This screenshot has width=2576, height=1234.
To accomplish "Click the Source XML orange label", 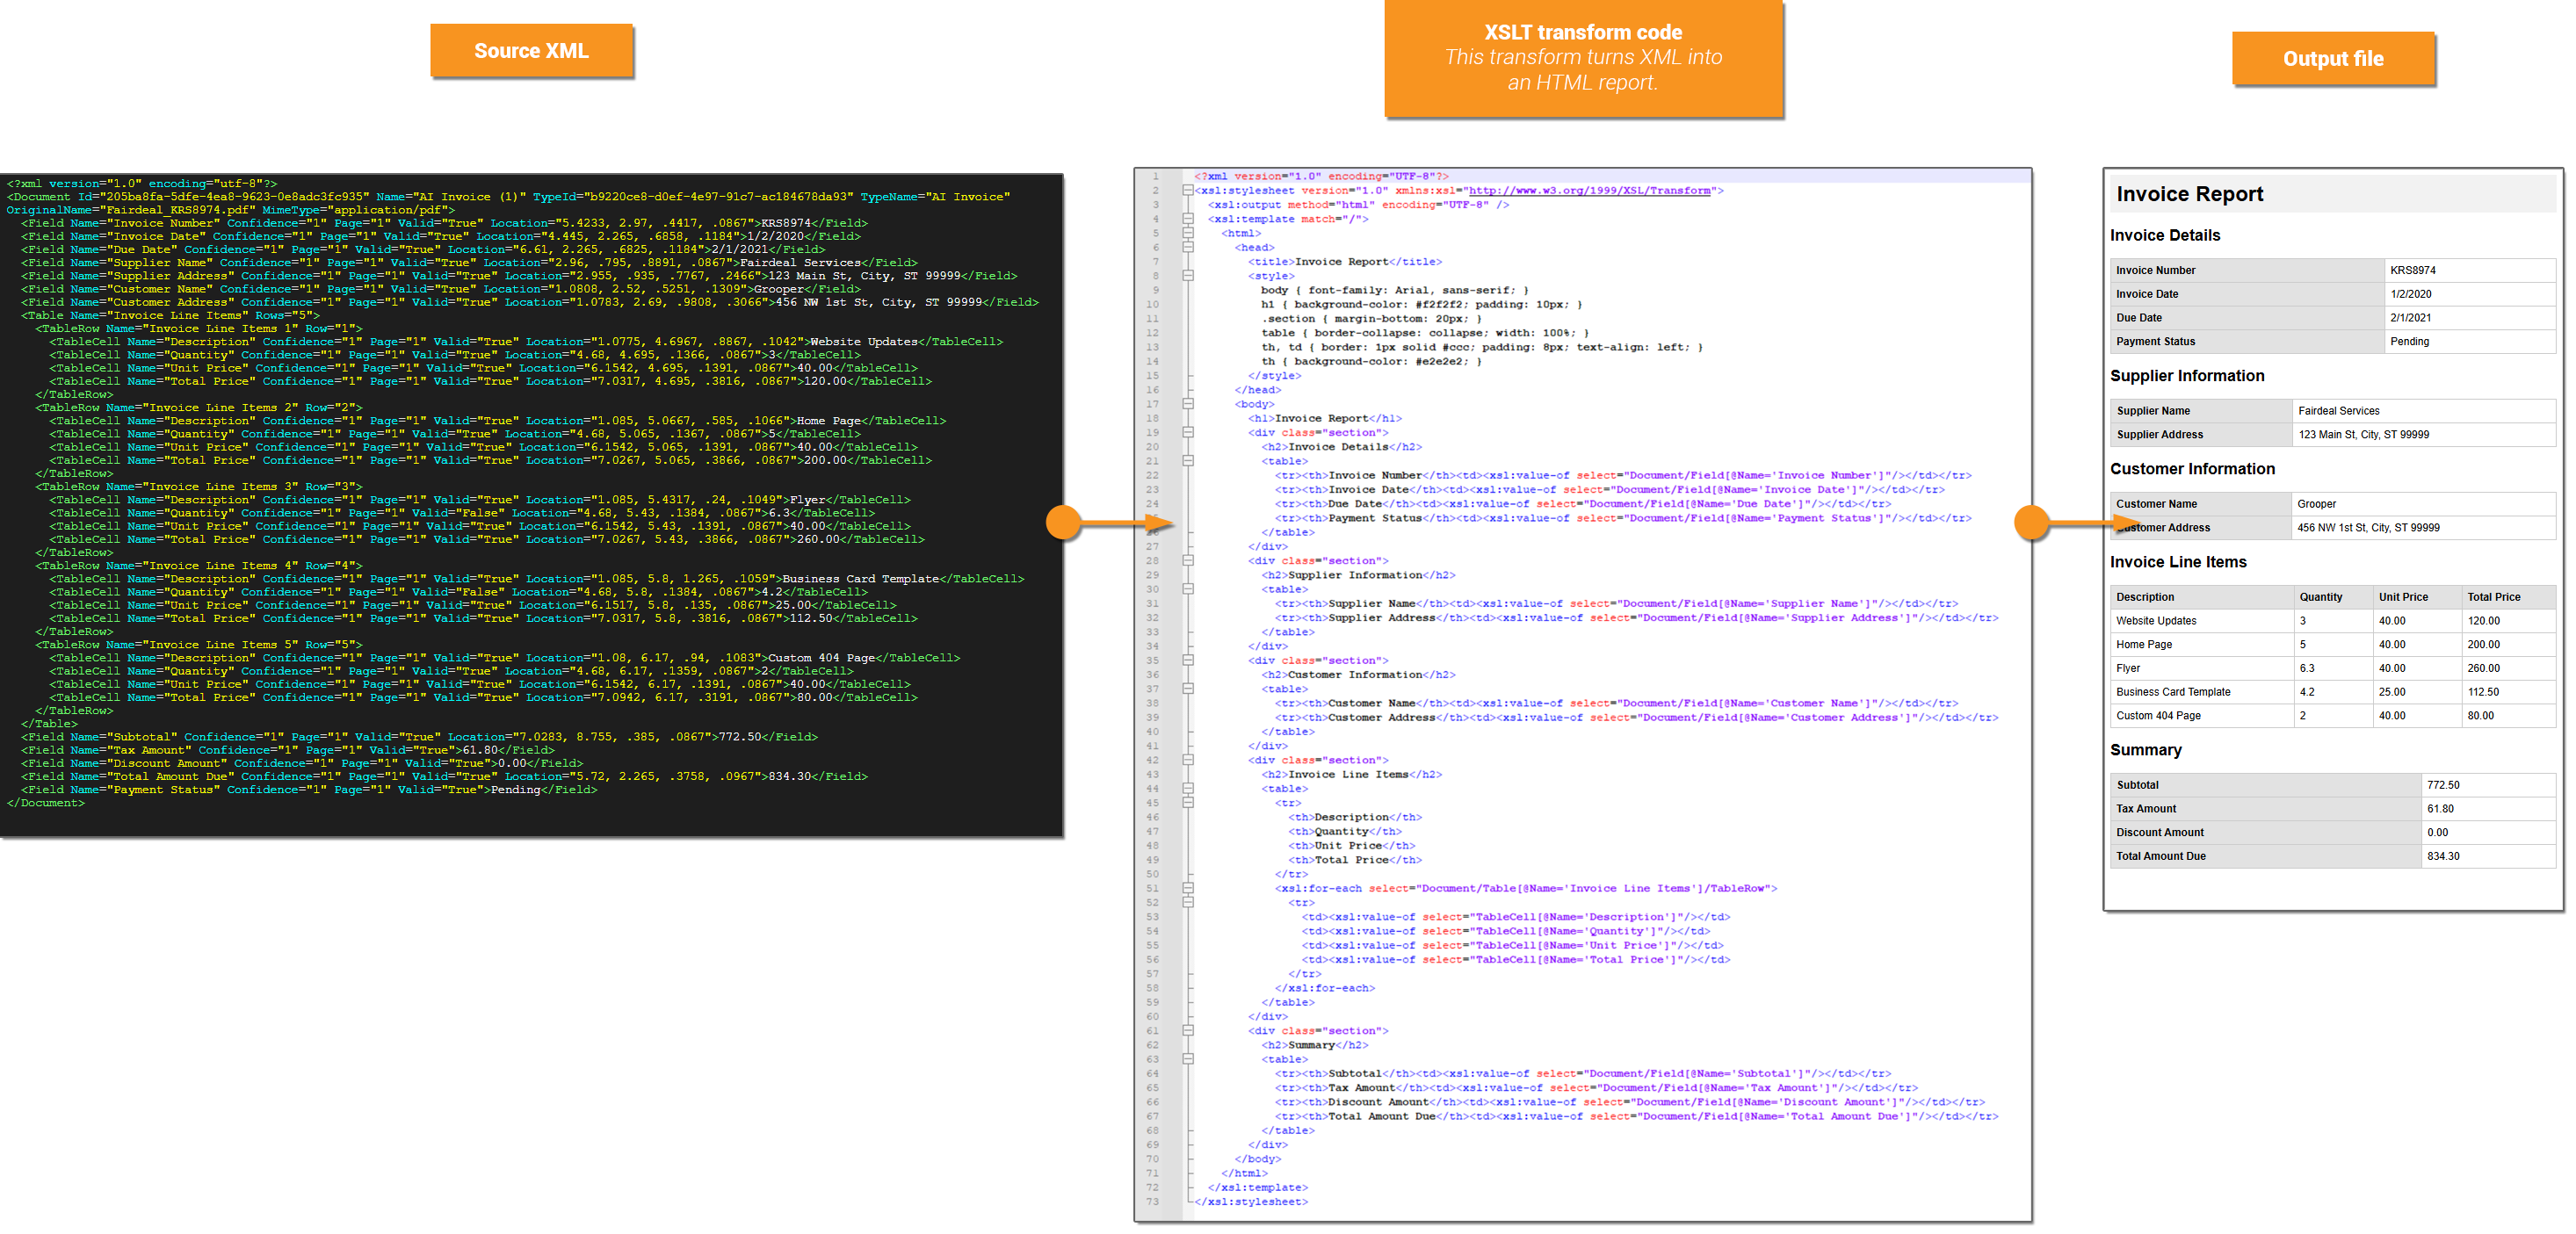I will click(531, 51).
